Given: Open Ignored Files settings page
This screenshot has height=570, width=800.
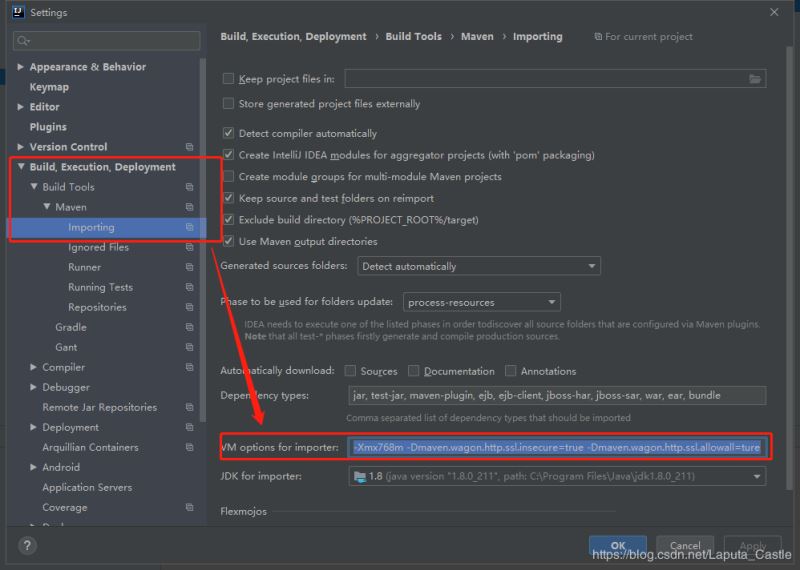Looking at the screenshot, I should [98, 247].
